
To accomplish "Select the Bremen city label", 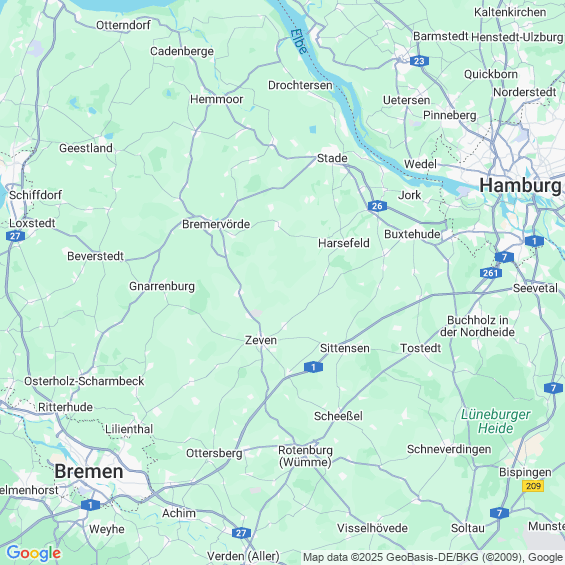I will [89, 471].
